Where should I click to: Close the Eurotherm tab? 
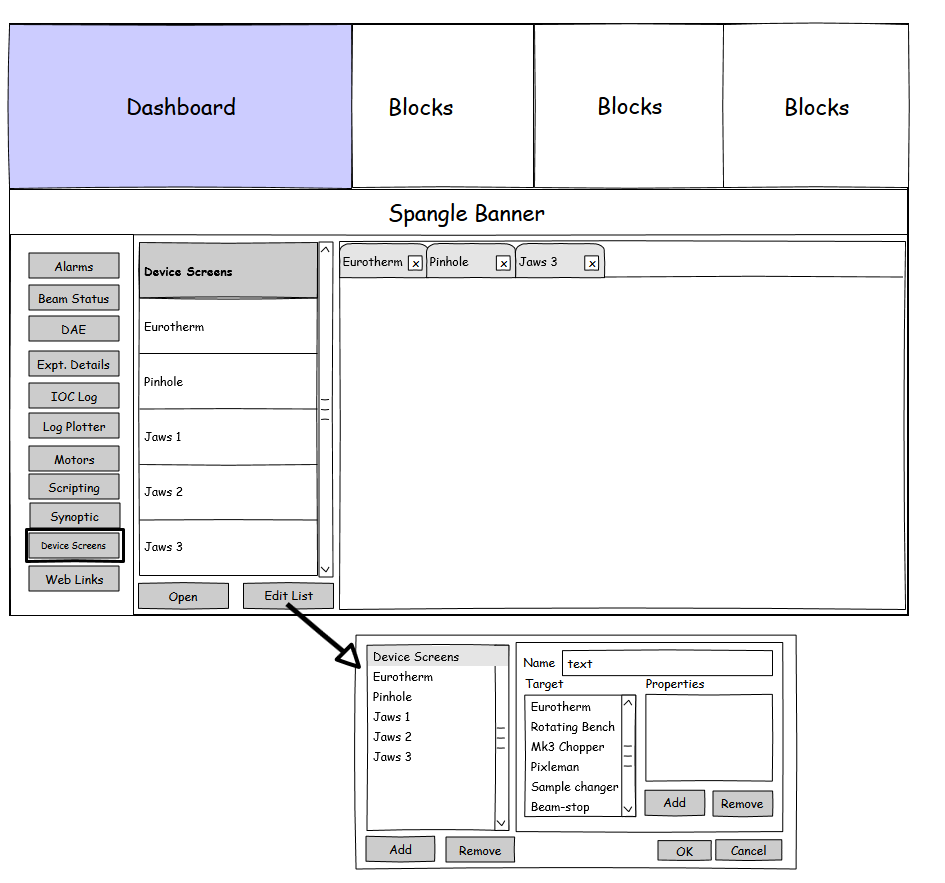pyautogui.click(x=415, y=263)
